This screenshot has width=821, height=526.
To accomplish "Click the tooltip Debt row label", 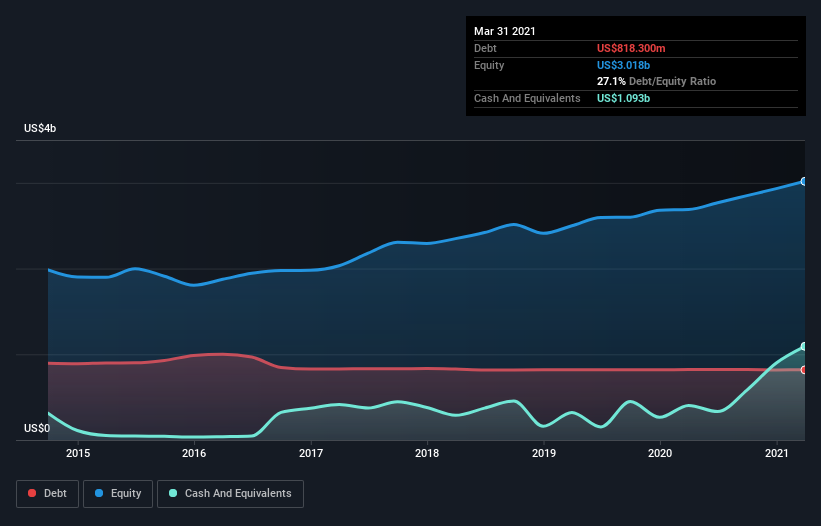I will pyautogui.click(x=485, y=48).
